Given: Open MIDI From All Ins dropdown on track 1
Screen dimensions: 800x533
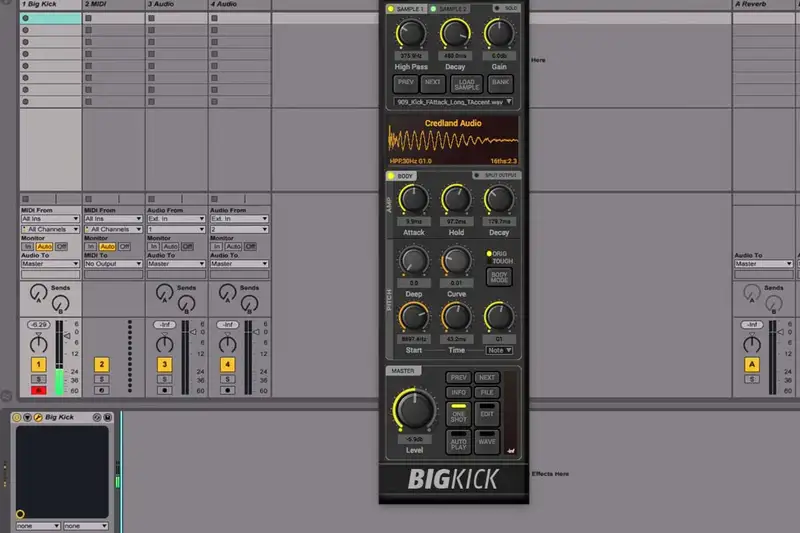Looking at the screenshot, I should (x=50, y=219).
